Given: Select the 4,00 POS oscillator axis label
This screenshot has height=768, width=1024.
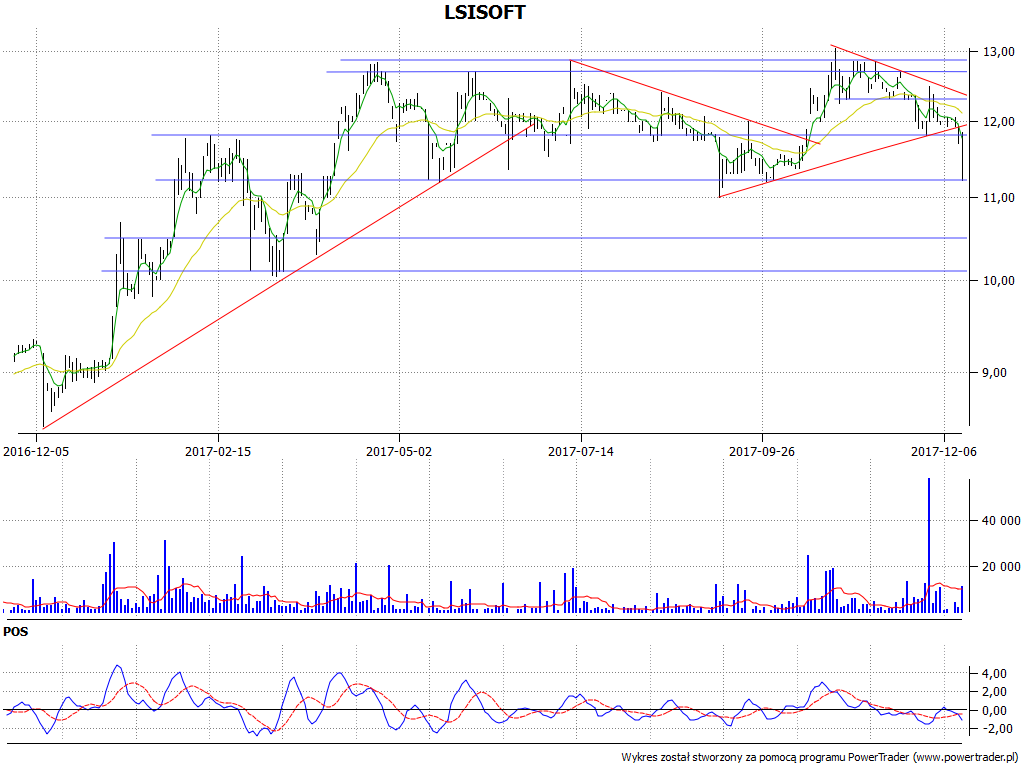Looking at the screenshot, I should 993,673.
